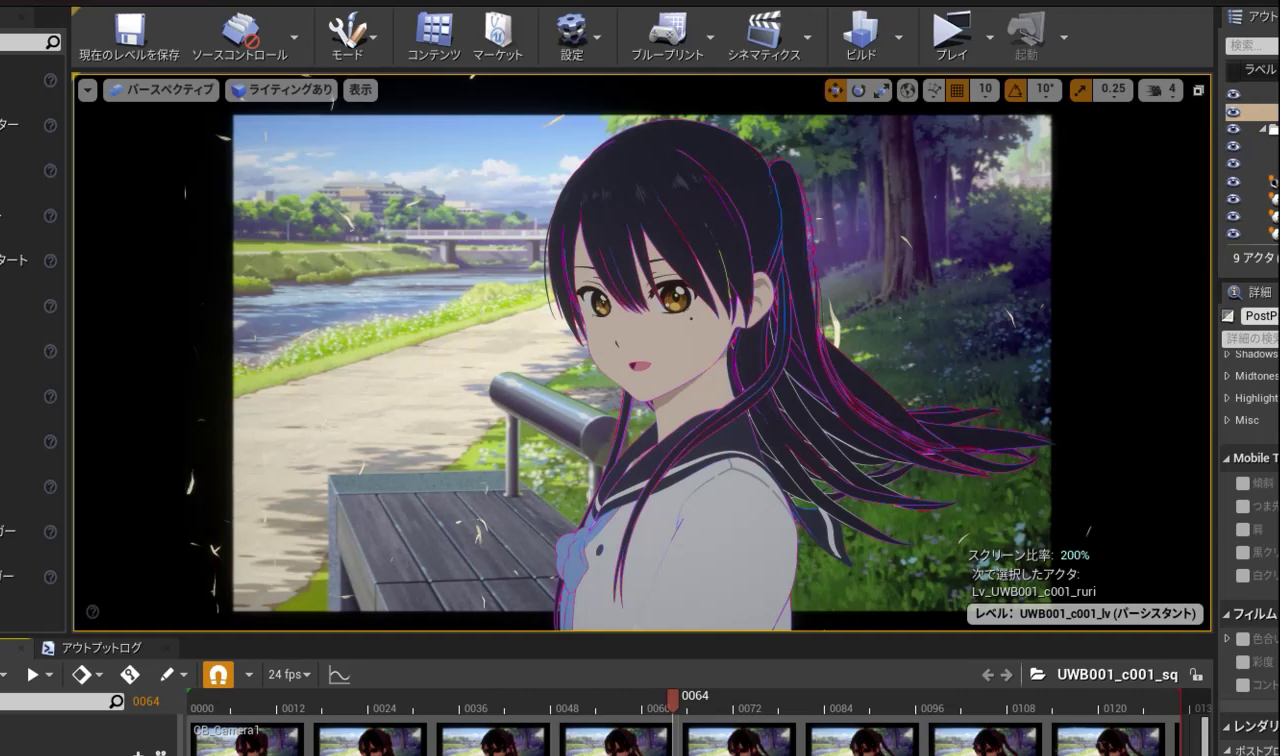Expand the Shadows section in details
This screenshot has height=756, width=1280.
tap(1228, 354)
